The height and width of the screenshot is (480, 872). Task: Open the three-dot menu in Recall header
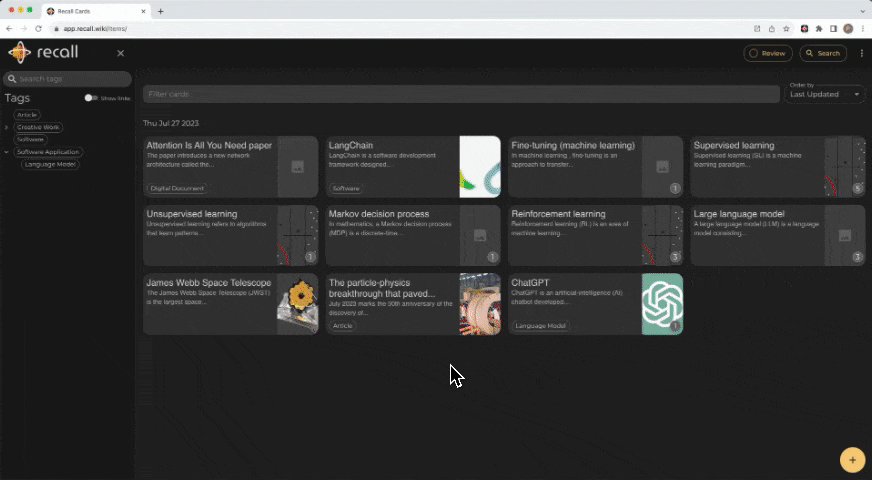coord(861,53)
